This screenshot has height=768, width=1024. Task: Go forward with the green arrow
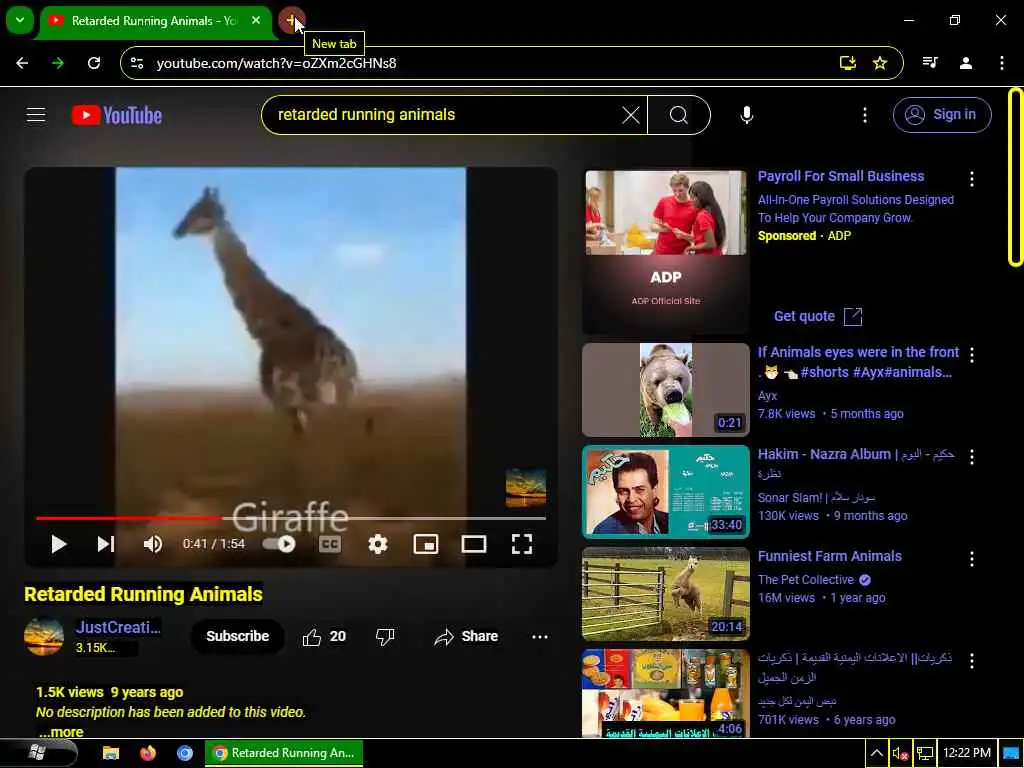(58, 63)
